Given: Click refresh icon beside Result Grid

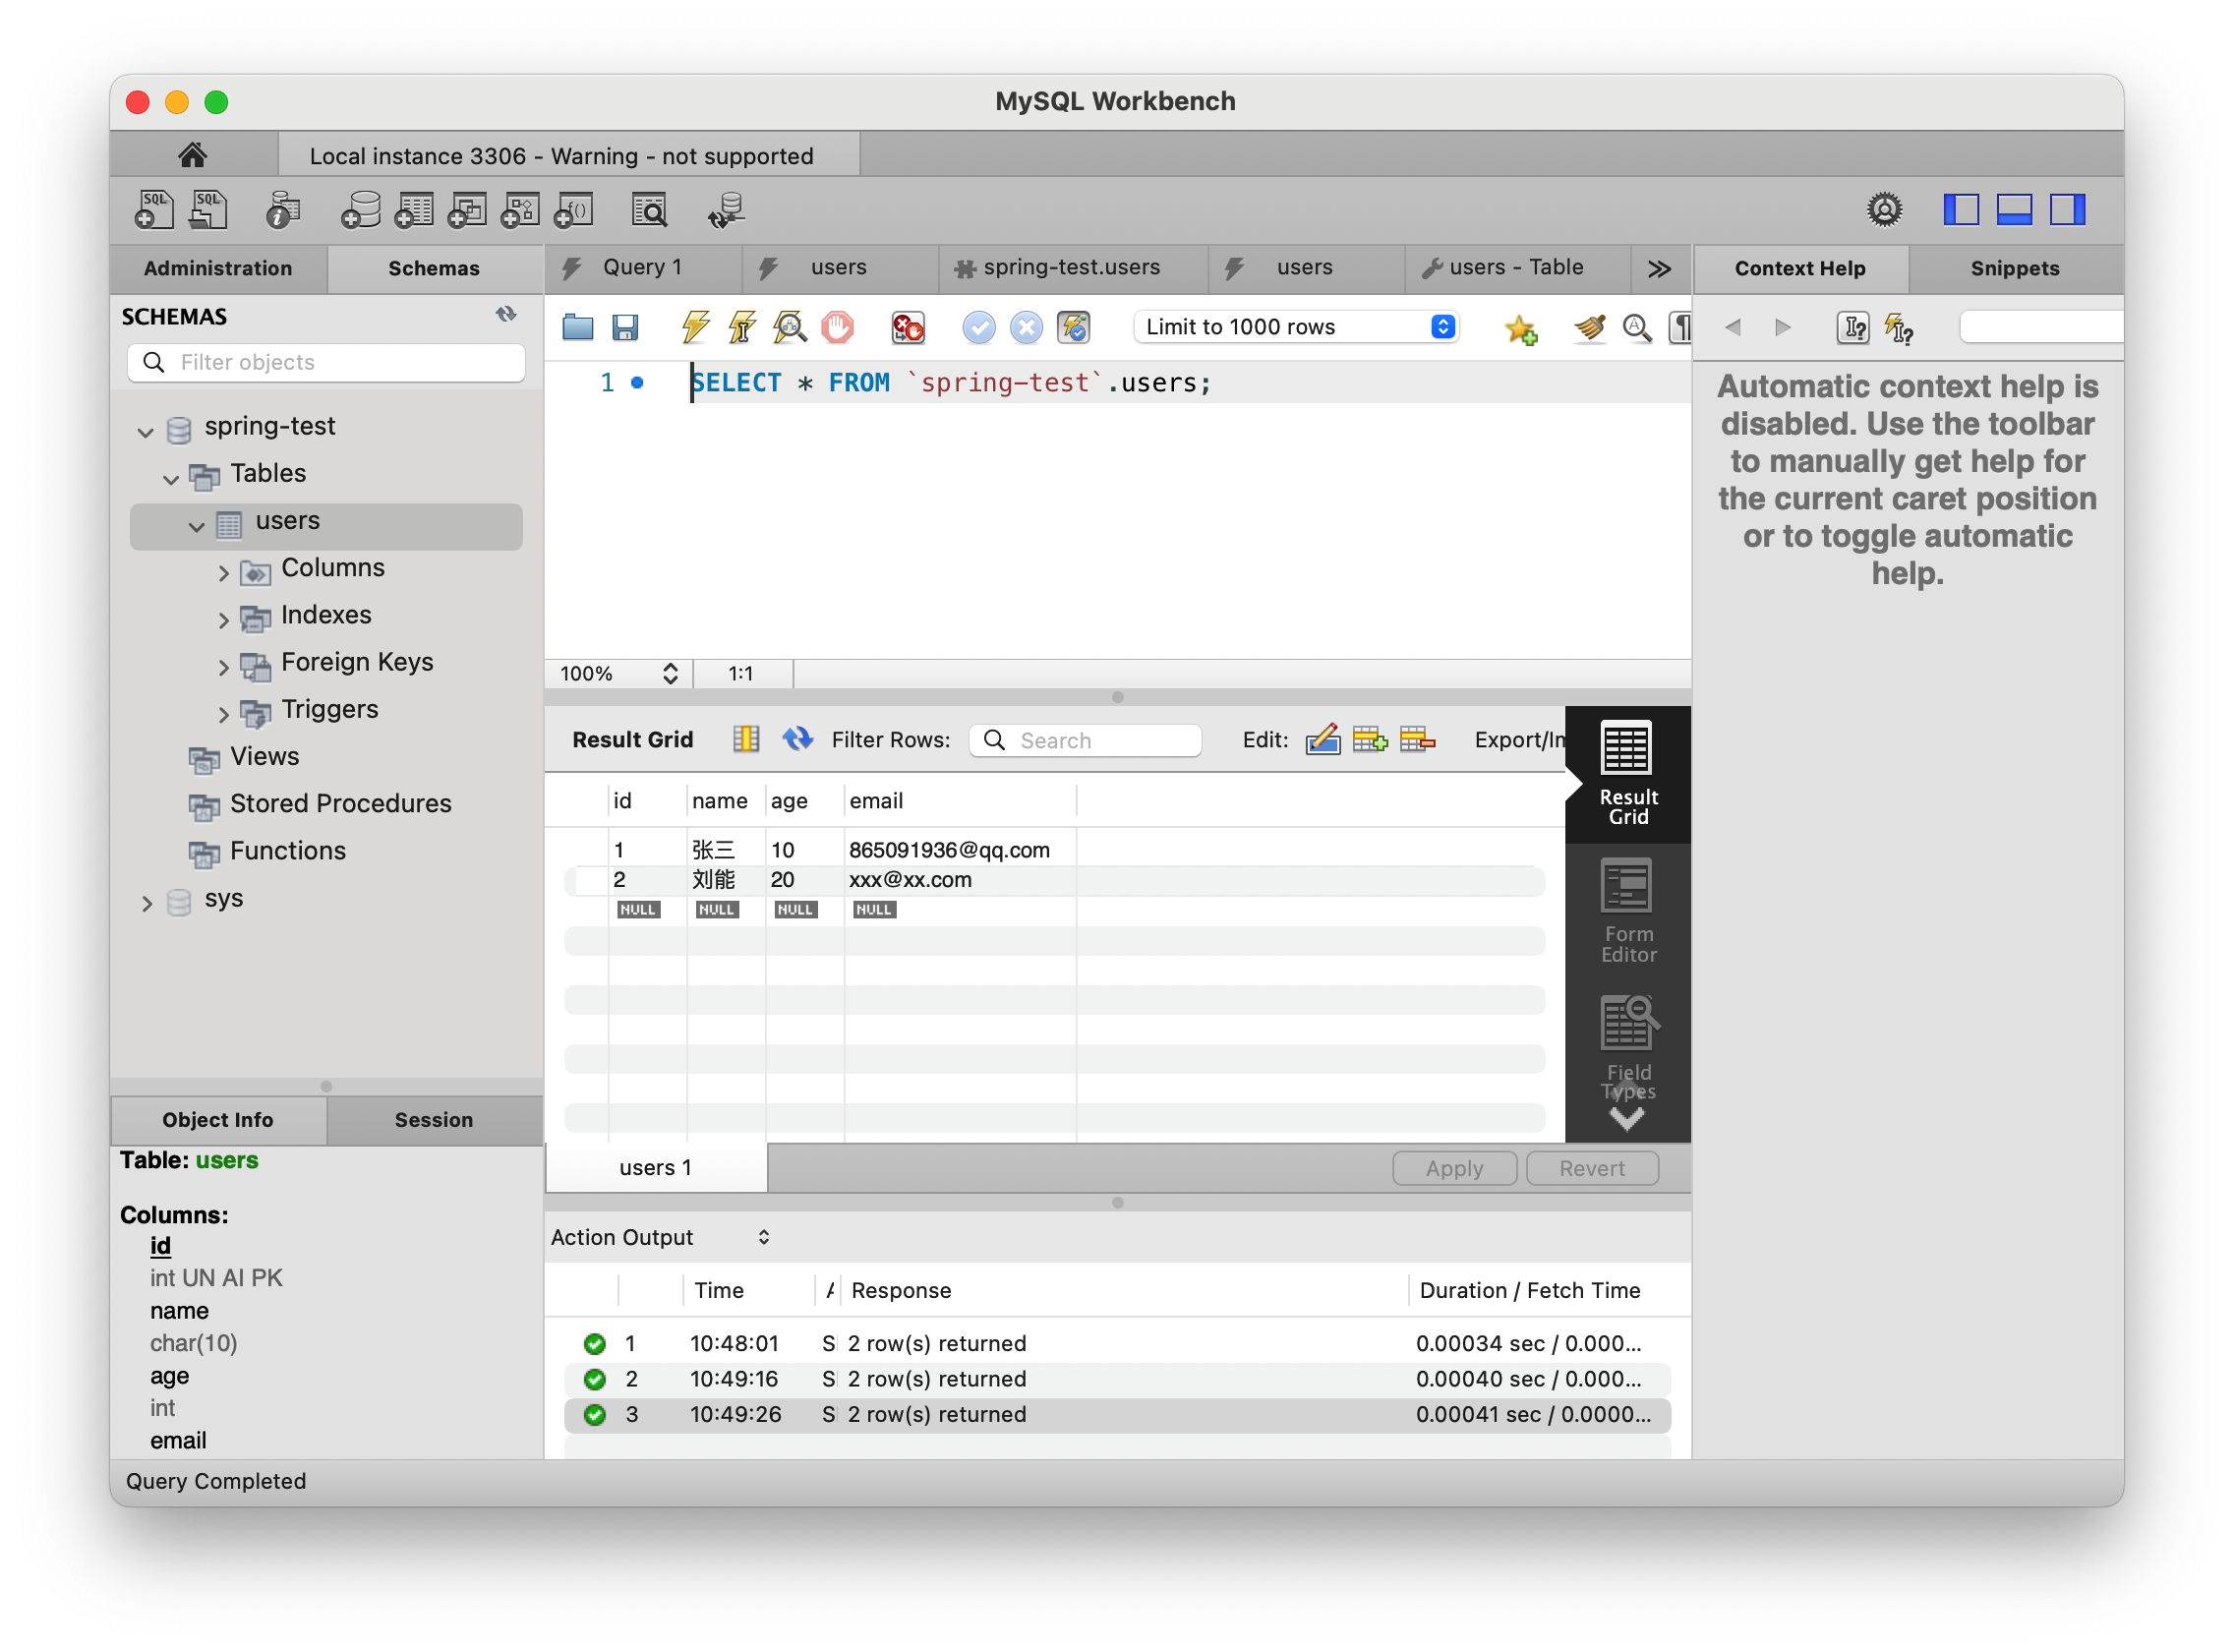Looking at the screenshot, I should point(797,739).
